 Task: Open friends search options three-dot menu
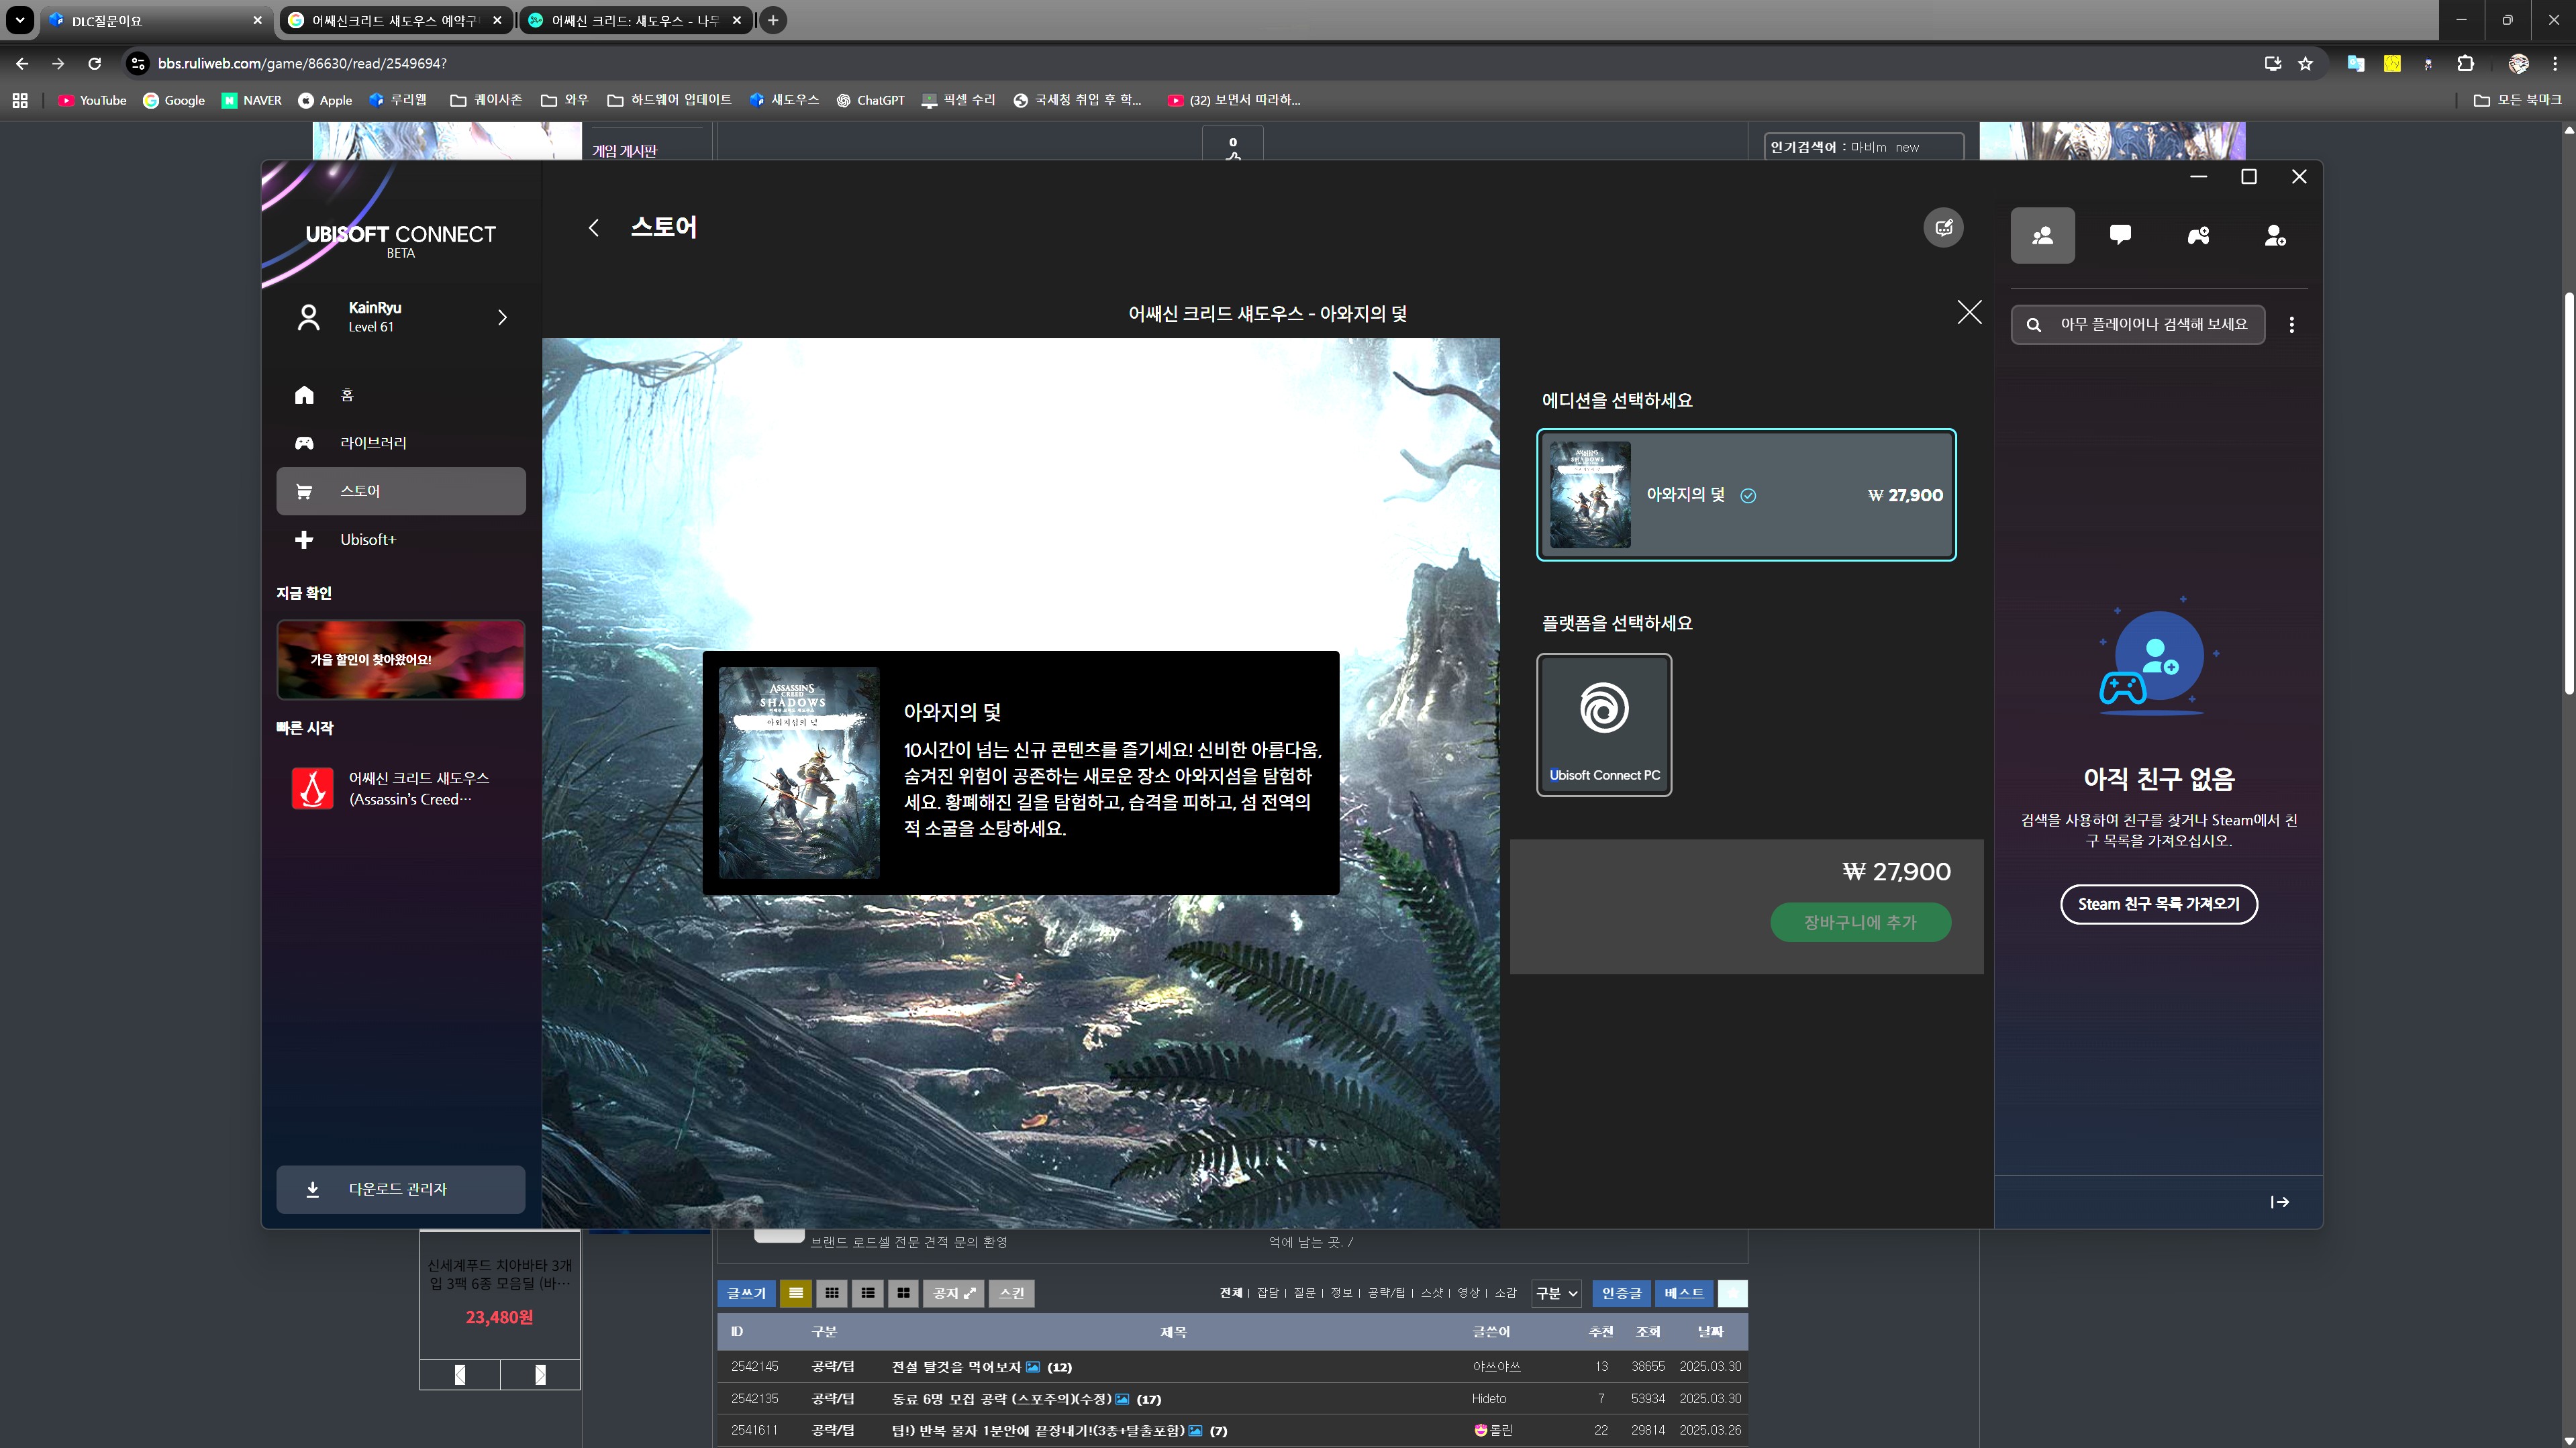click(2292, 325)
